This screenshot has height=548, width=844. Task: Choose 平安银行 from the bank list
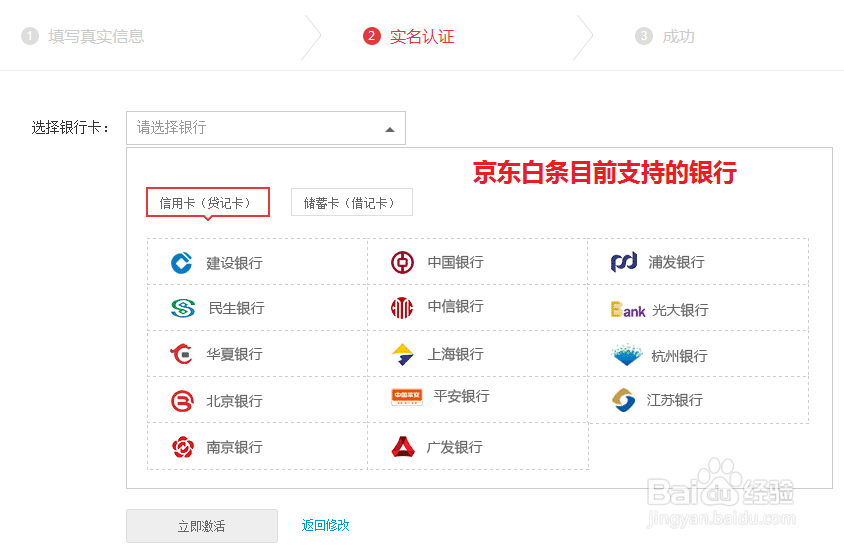[x=477, y=400]
